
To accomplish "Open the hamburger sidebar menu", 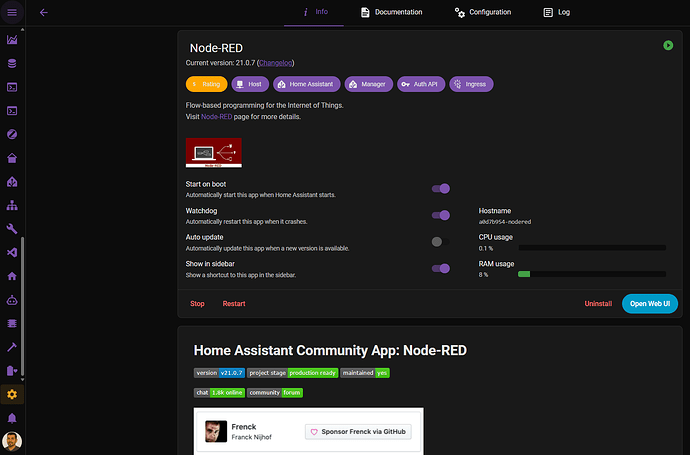I will point(12,12).
